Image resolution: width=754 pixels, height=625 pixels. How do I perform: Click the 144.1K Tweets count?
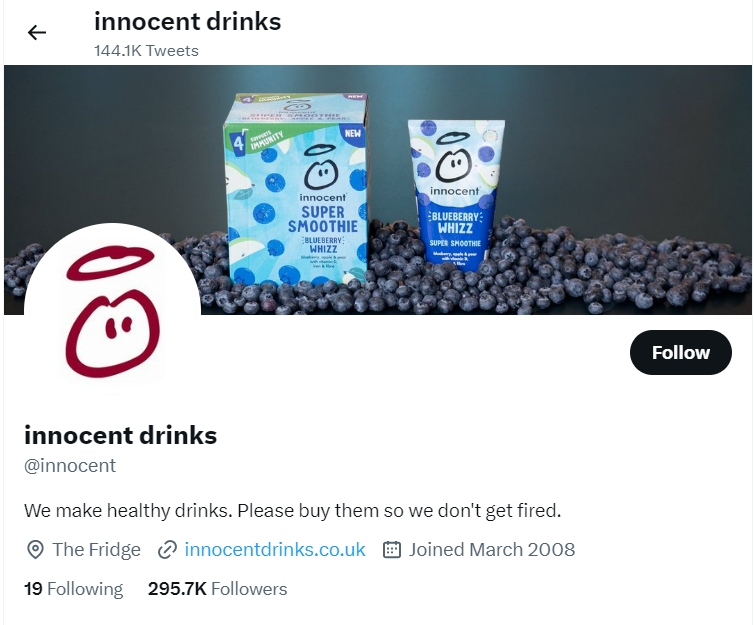[x=146, y=50]
